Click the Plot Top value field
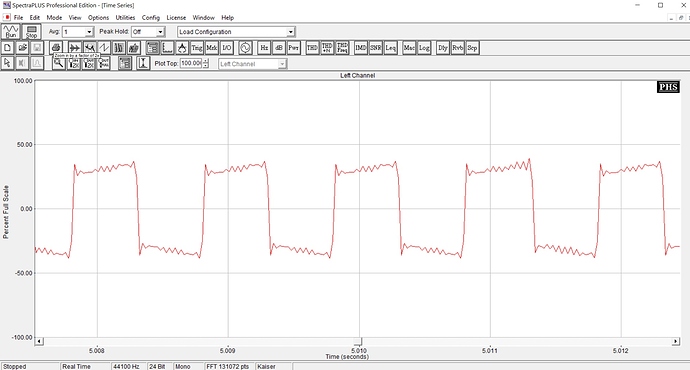This screenshot has height=370, width=690. (x=191, y=63)
